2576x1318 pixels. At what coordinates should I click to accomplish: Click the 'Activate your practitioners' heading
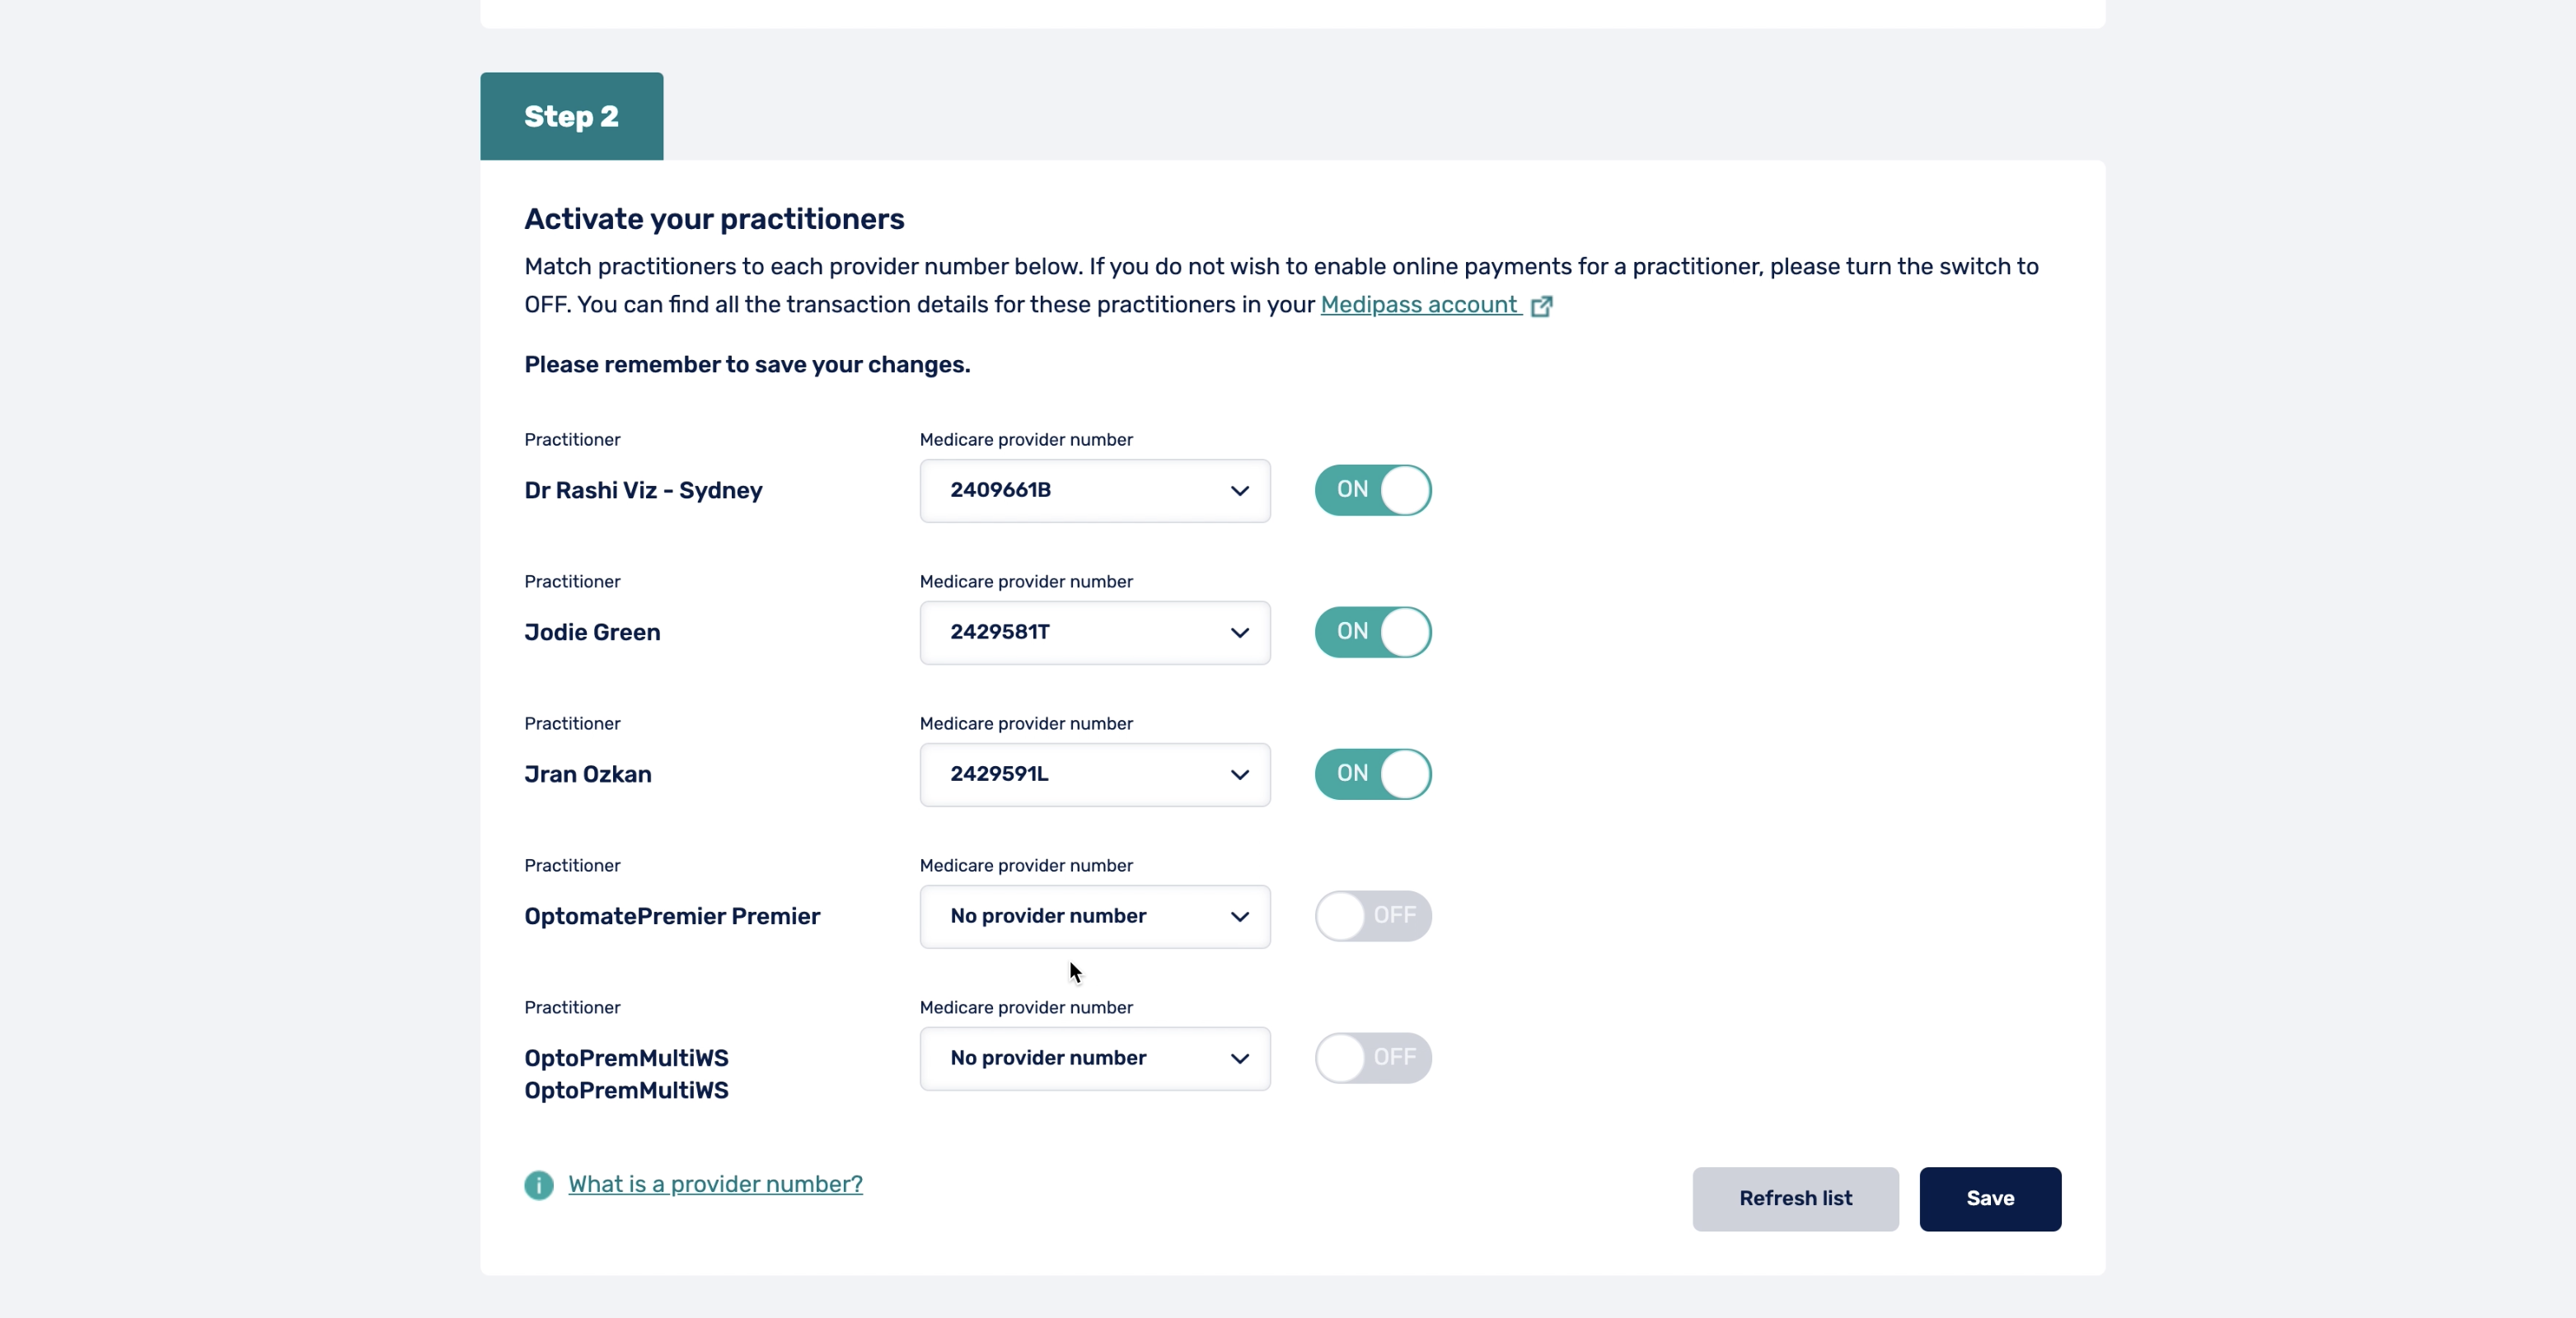[714, 219]
